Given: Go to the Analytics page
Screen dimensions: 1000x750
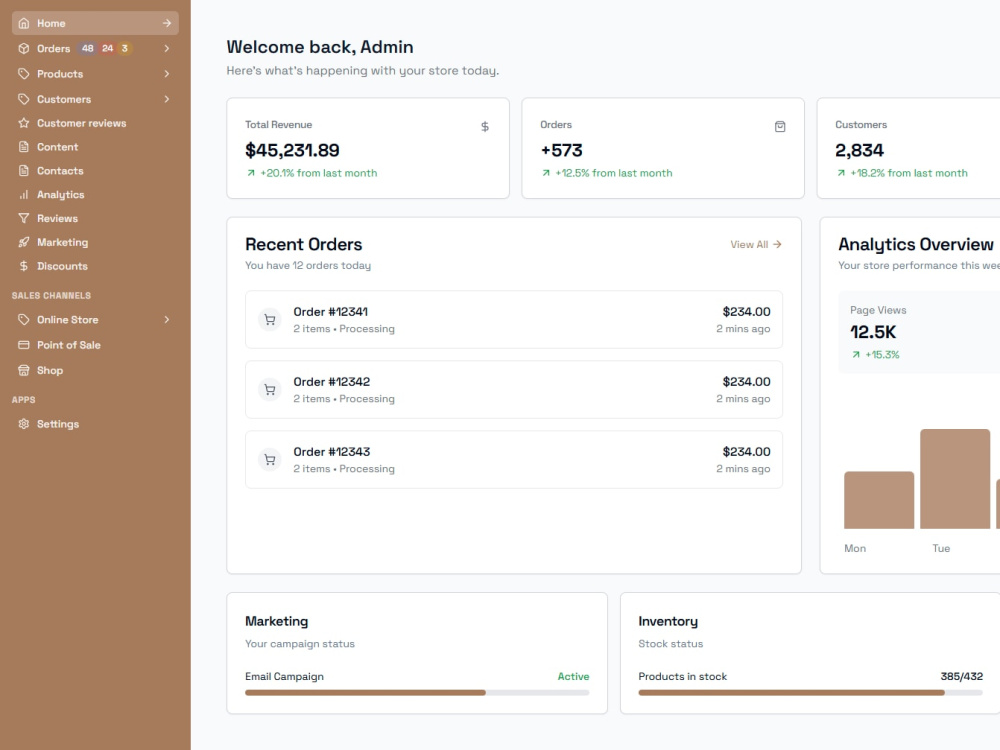Looking at the screenshot, I should 95,195.
